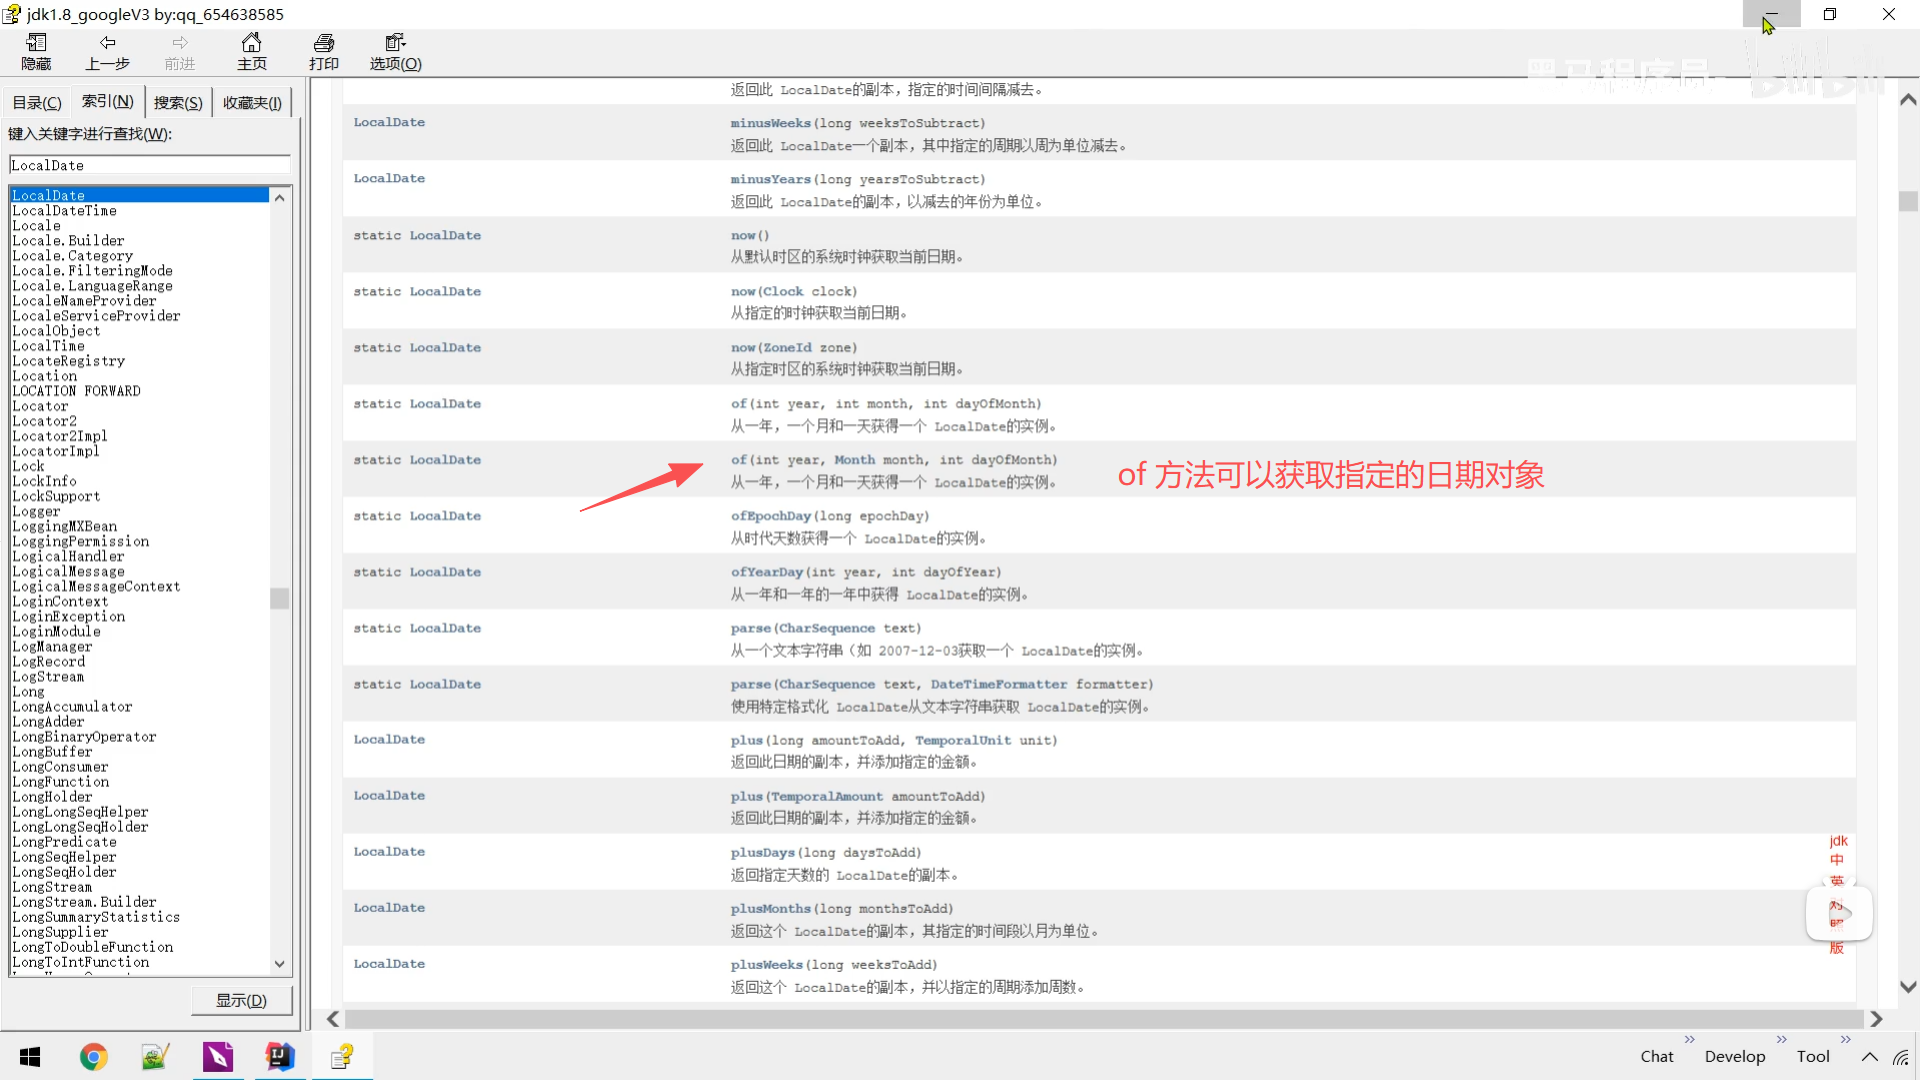Click the keyword search input field
The height and width of the screenshot is (1080, 1920).
[150, 165]
